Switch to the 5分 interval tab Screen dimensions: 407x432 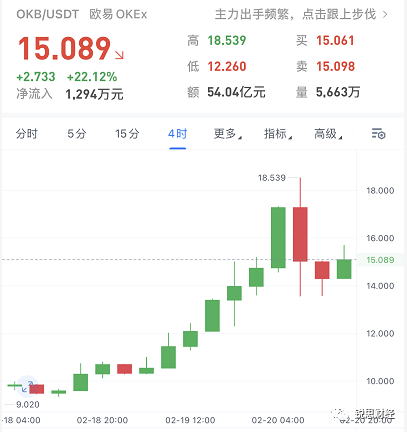(x=77, y=134)
